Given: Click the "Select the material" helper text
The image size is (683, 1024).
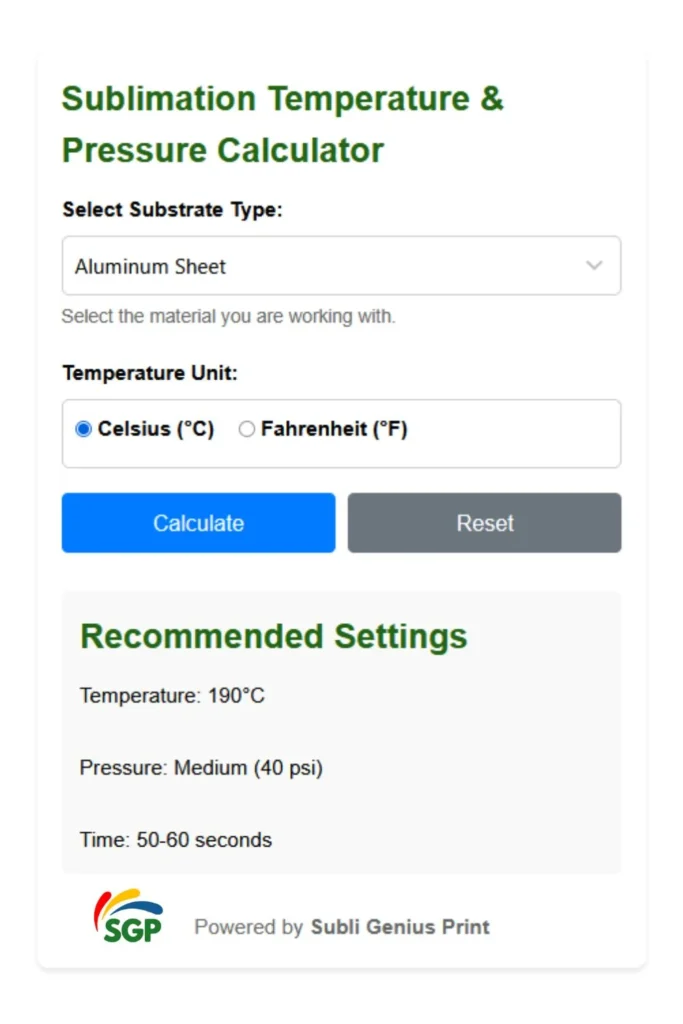Looking at the screenshot, I should pos(228,317).
